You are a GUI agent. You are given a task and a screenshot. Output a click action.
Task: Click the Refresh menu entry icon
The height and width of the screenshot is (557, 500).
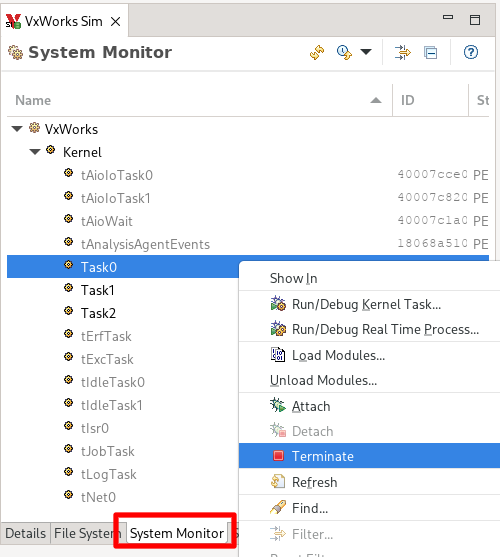click(278, 482)
